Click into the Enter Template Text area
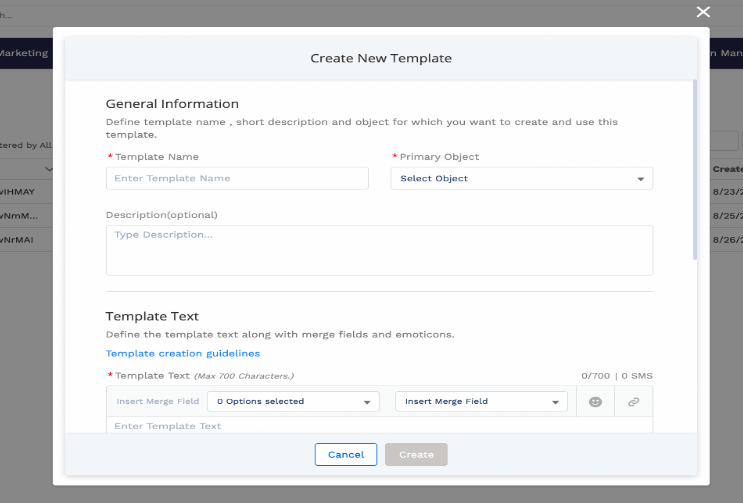Screen dimensions: 743x503 (379, 426)
